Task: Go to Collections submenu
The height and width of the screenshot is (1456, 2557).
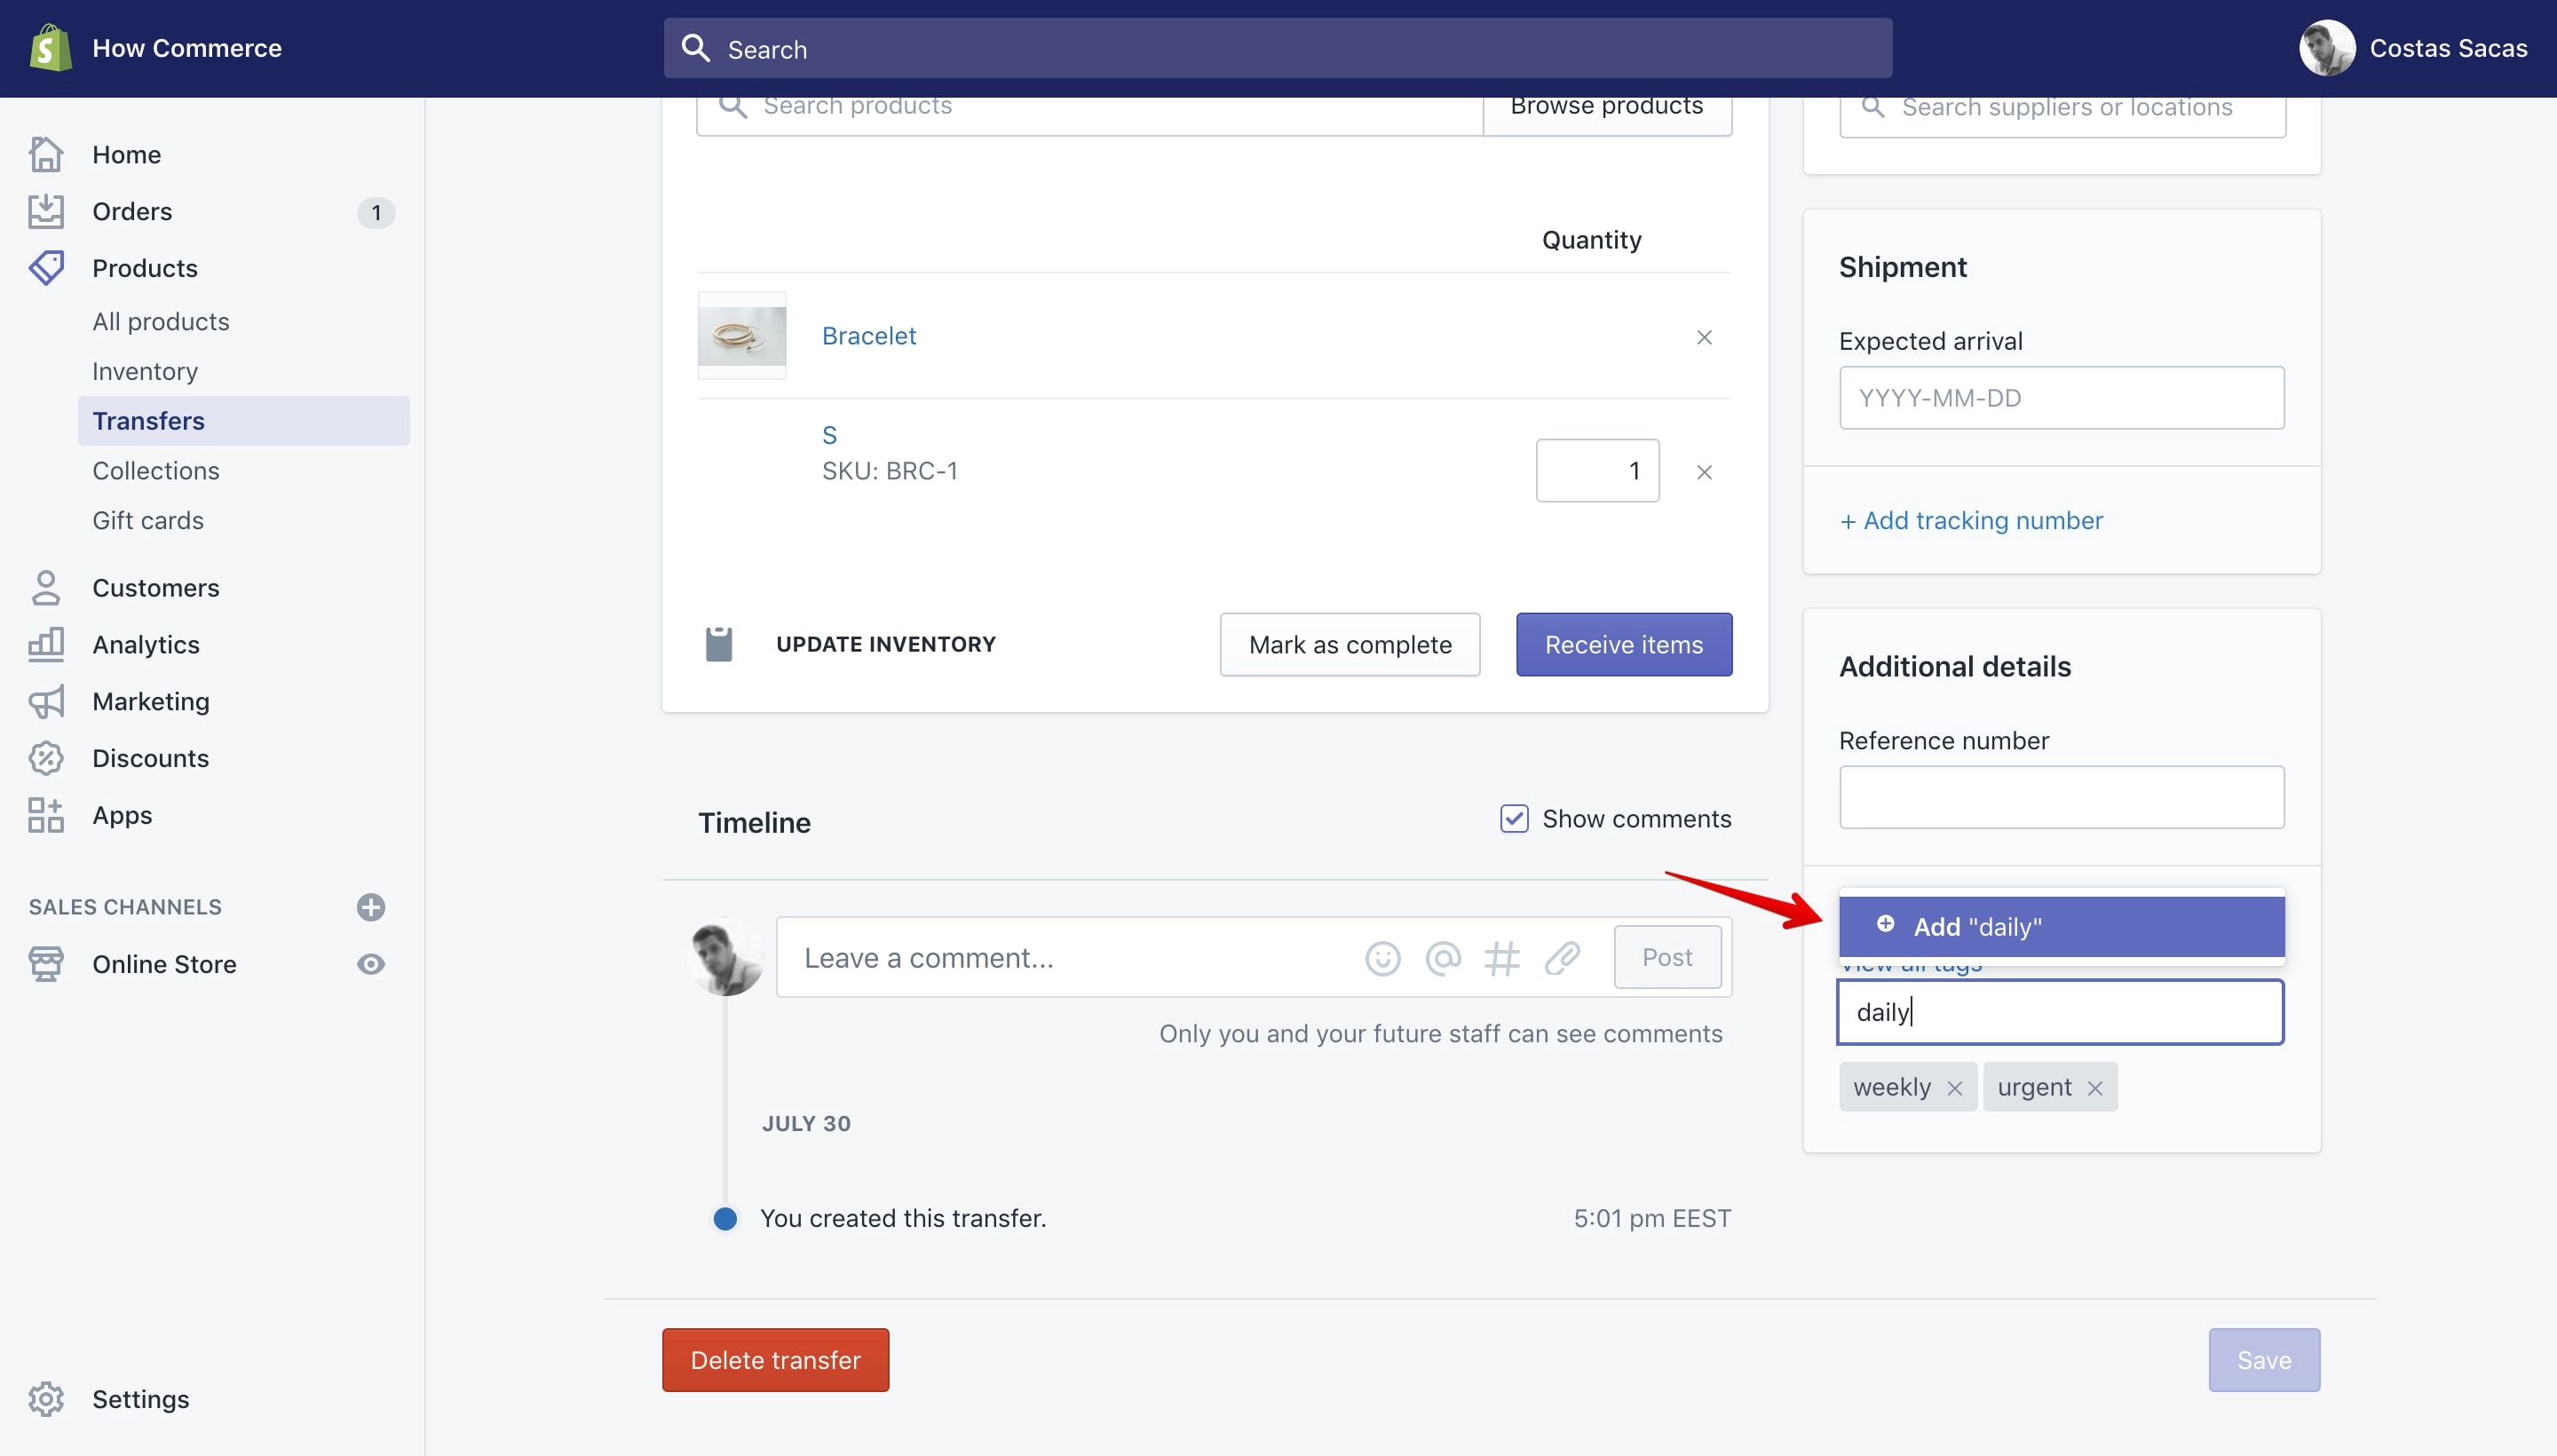Action: pos(156,471)
